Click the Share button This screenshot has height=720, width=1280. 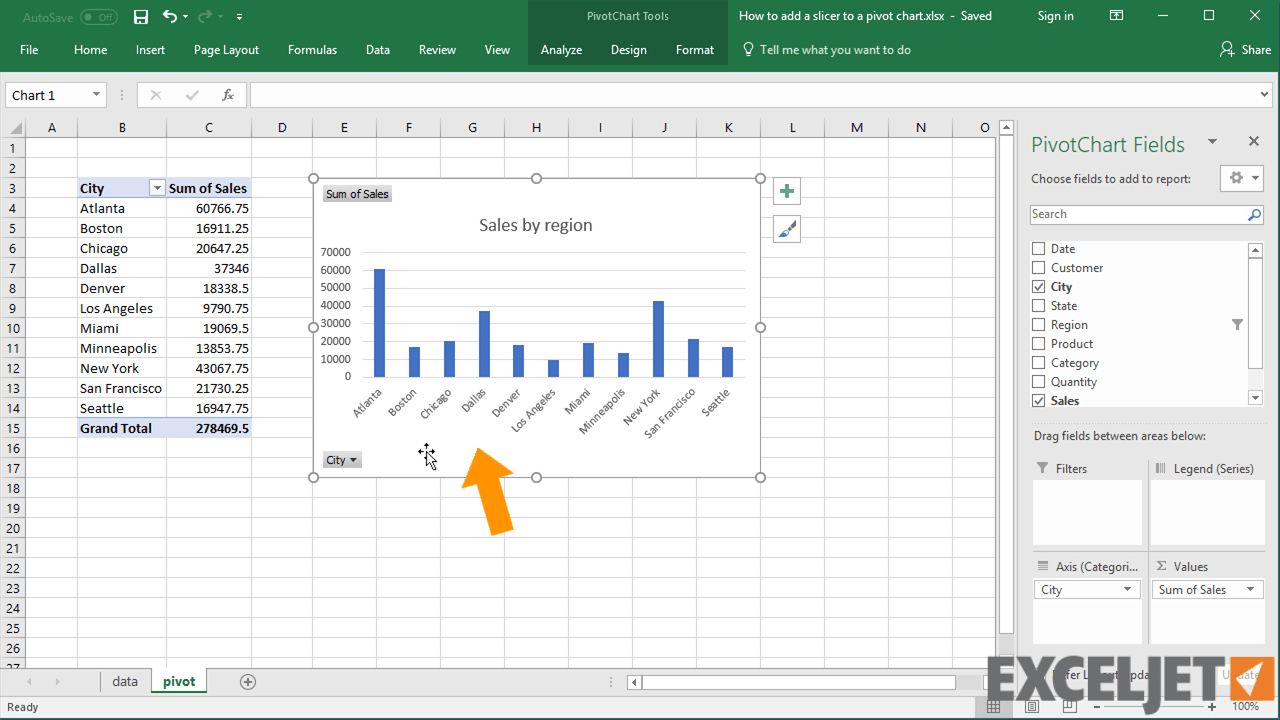[x=1244, y=48]
